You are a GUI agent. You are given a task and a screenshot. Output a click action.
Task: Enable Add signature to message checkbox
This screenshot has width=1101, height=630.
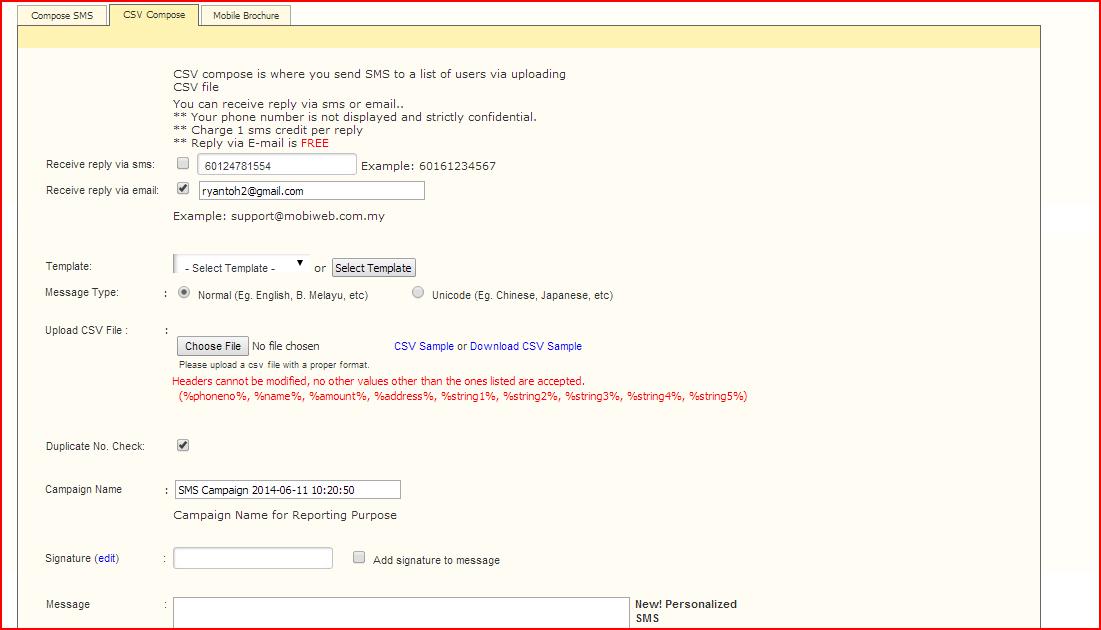tap(359, 558)
